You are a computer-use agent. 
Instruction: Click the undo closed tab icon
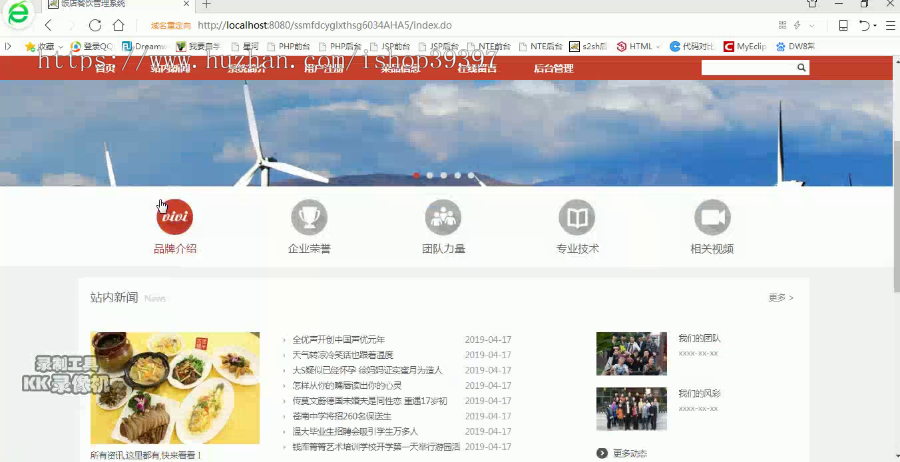[x=864, y=25]
